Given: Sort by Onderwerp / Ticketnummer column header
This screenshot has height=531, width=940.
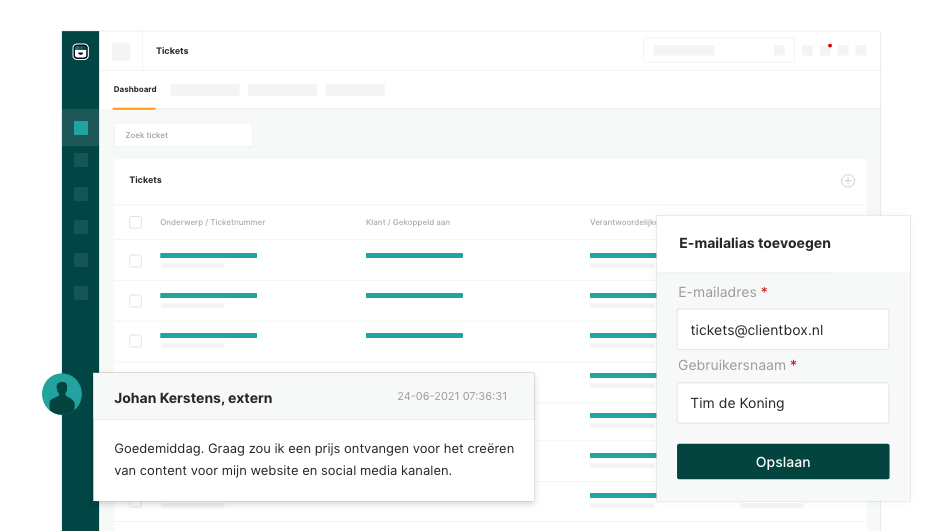Looking at the screenshot, I should coord(212,222).
